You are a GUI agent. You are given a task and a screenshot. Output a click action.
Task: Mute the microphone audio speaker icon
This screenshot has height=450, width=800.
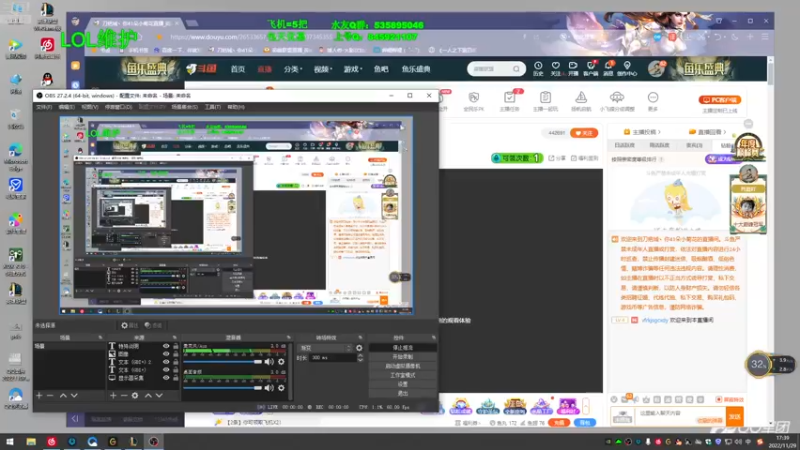coord(269,362)
